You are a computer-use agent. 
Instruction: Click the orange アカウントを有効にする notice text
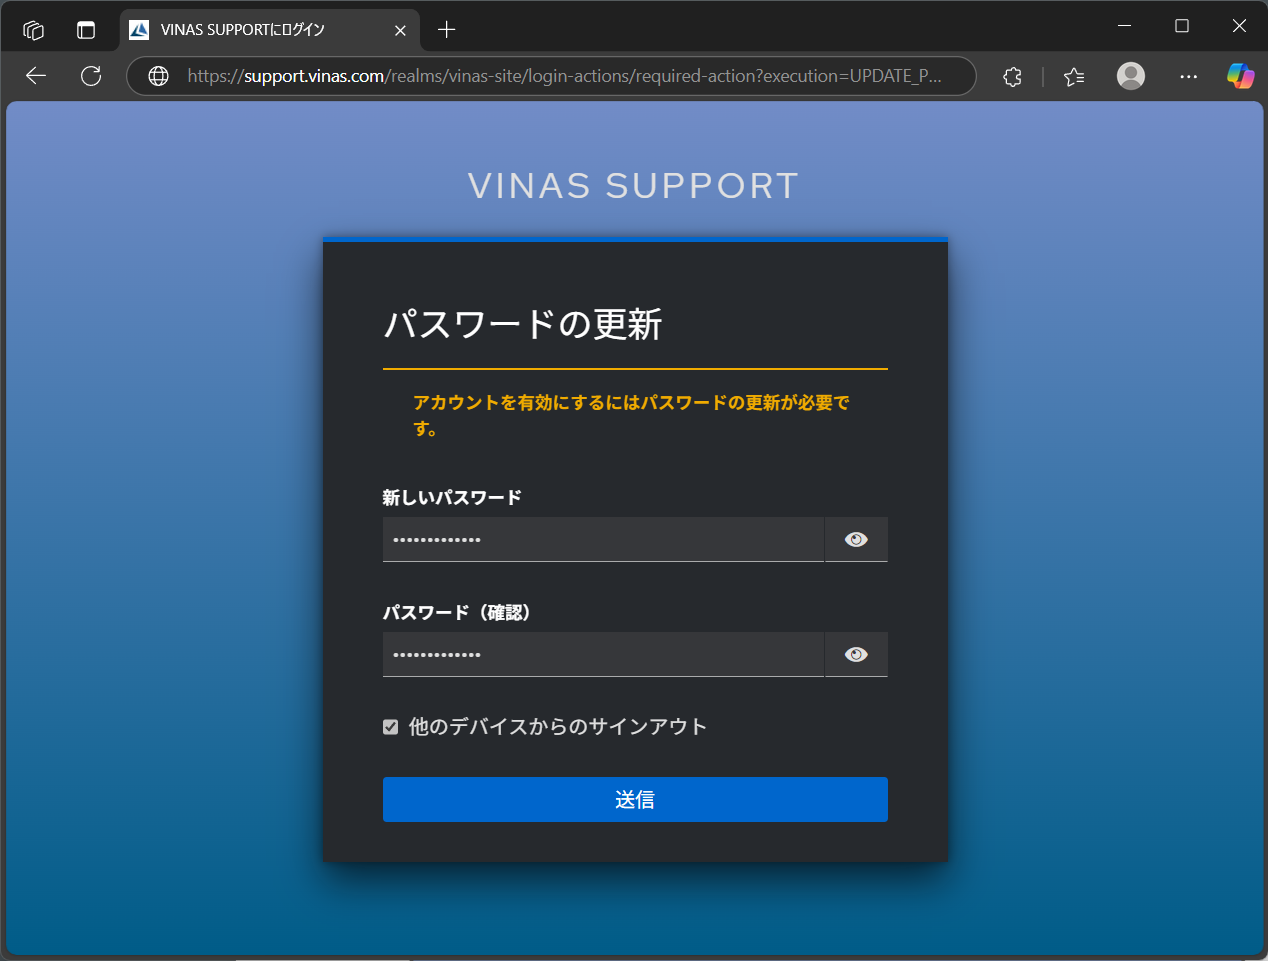point(631,415)
